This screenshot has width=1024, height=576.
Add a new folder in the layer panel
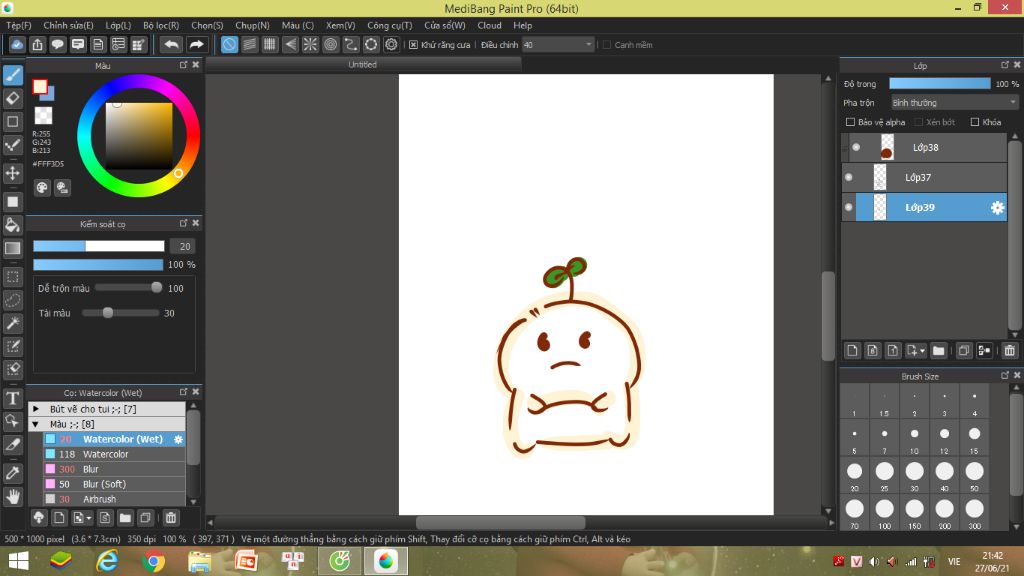click(938, 351)
